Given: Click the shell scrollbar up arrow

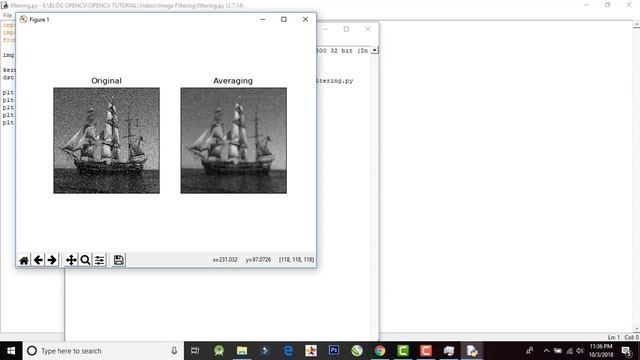Looking at the screenshot, I should click(374, 50).
